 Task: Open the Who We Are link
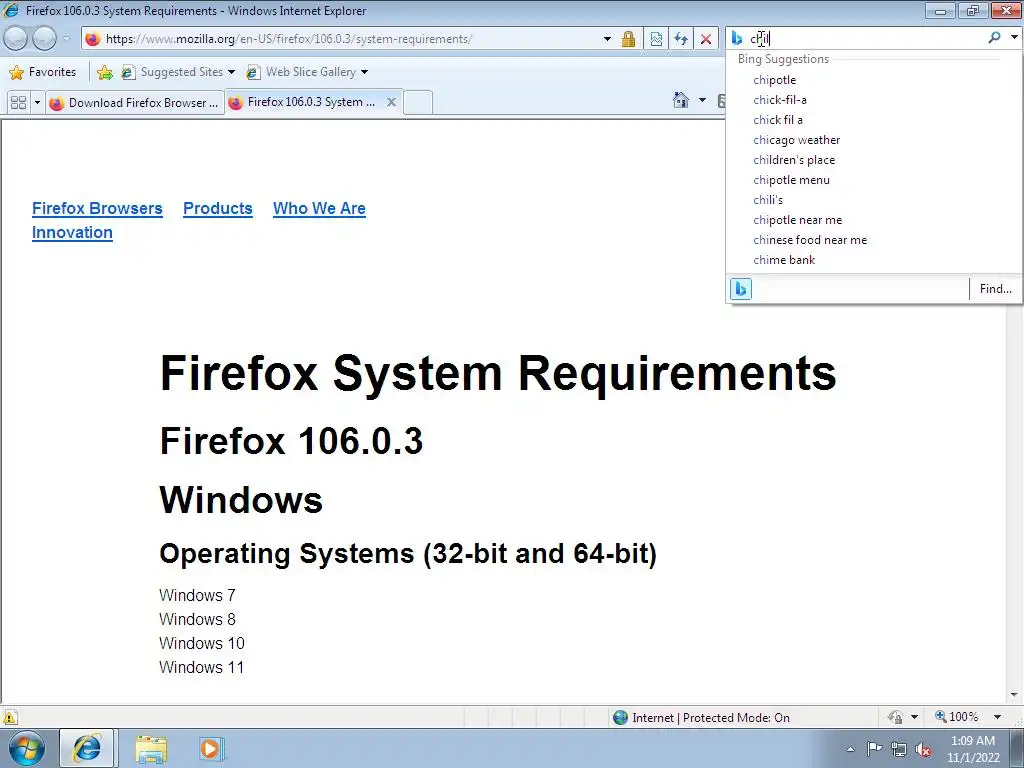tap(319, 208)
